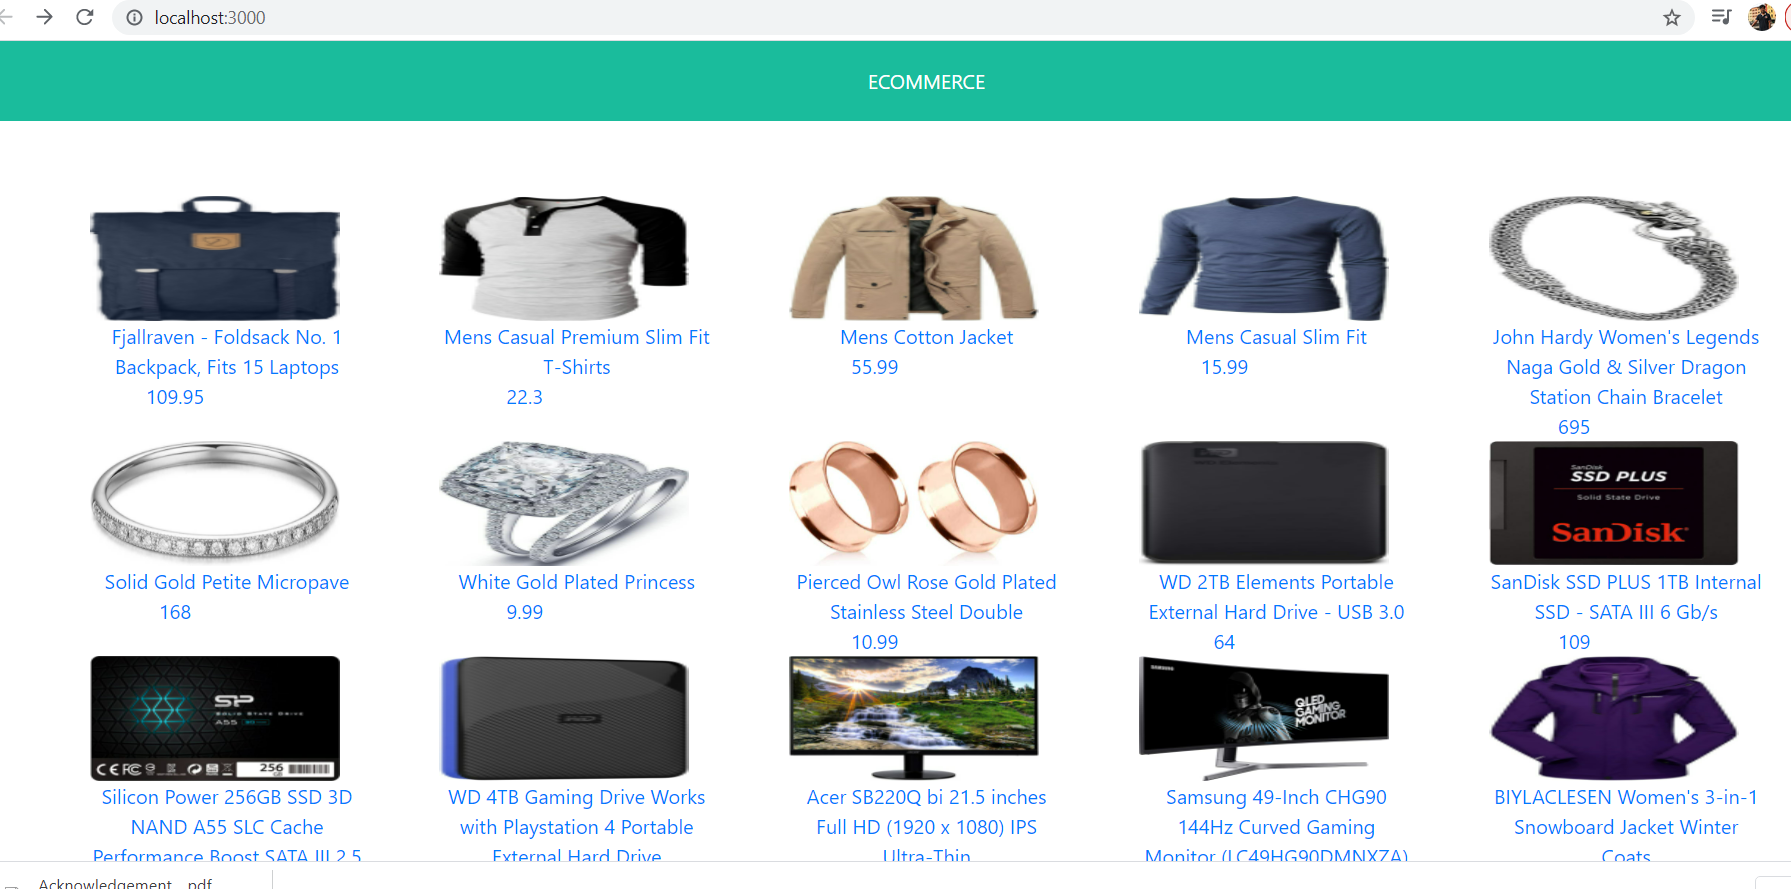Select the White Gold Plated Princess ring image
The height and width of the screenshot is (889, 1791).
click(565, 503)
